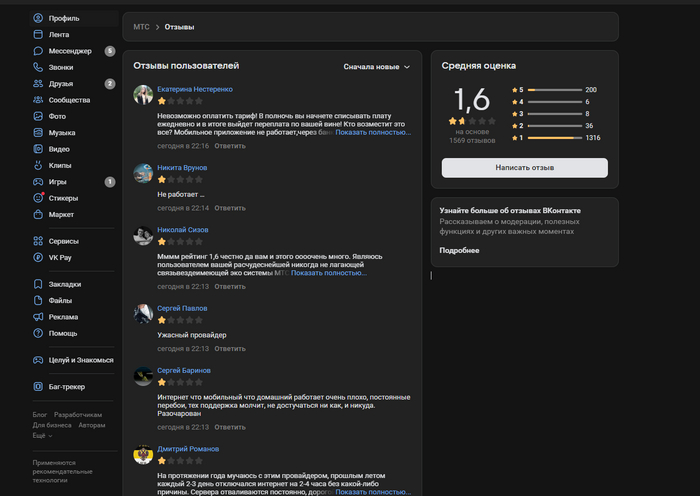This screenshot has width=700, height=496.
Task: Open Екатерина Нестеренко's profile name
Action: pos(195,89)
